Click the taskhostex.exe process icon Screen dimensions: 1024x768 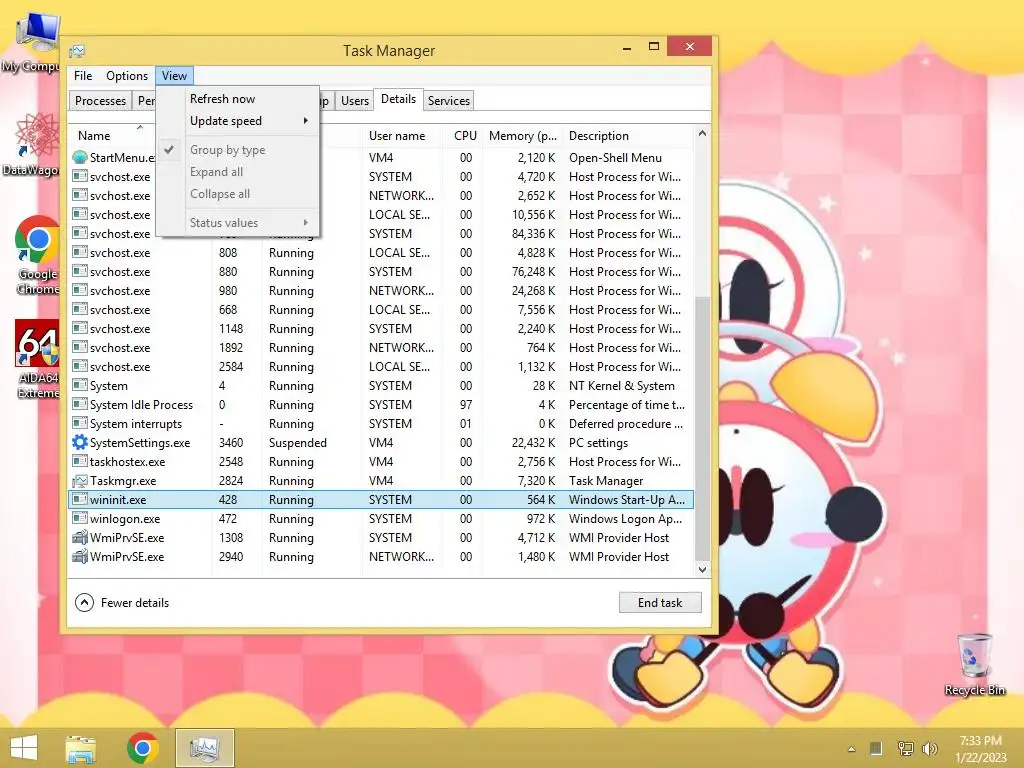[x=80, y=462]
